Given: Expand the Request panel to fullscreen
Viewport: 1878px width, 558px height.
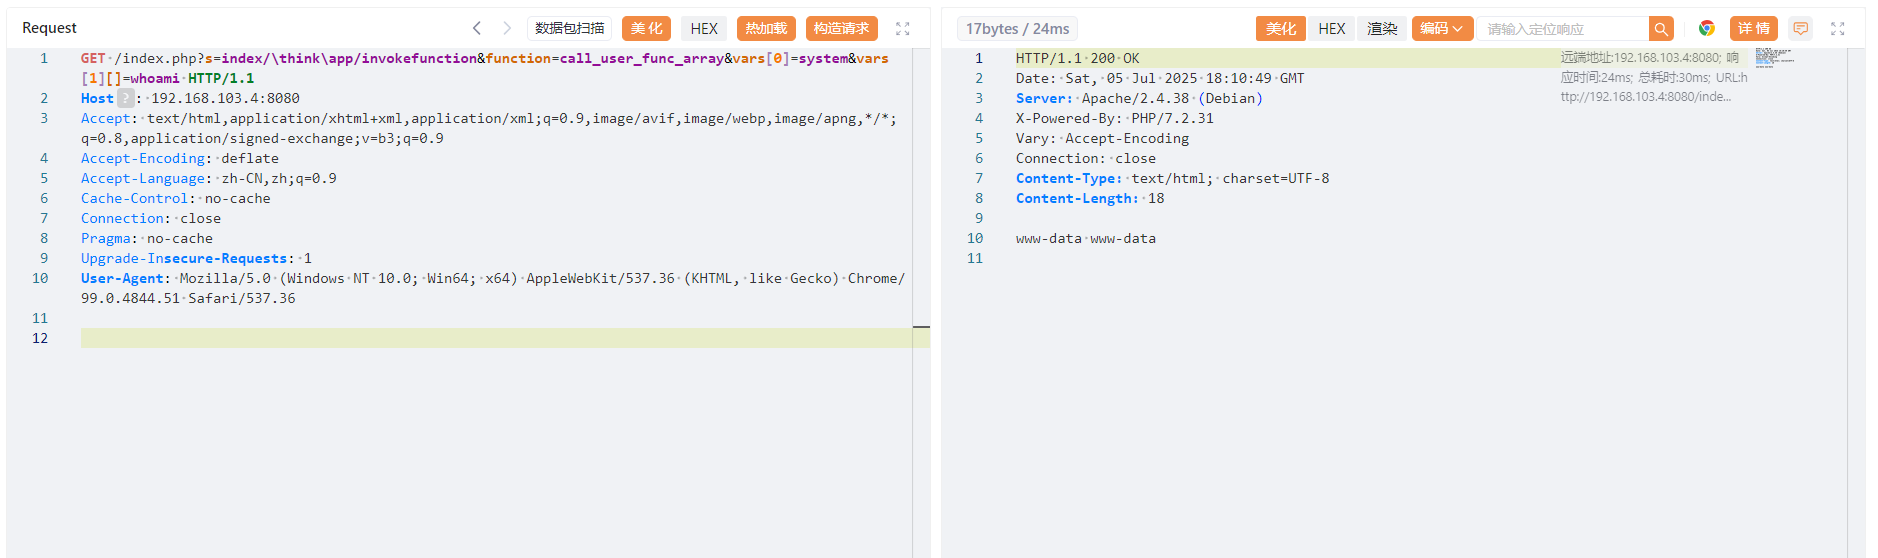Looking at the screenshot, I should coord(903,28).
